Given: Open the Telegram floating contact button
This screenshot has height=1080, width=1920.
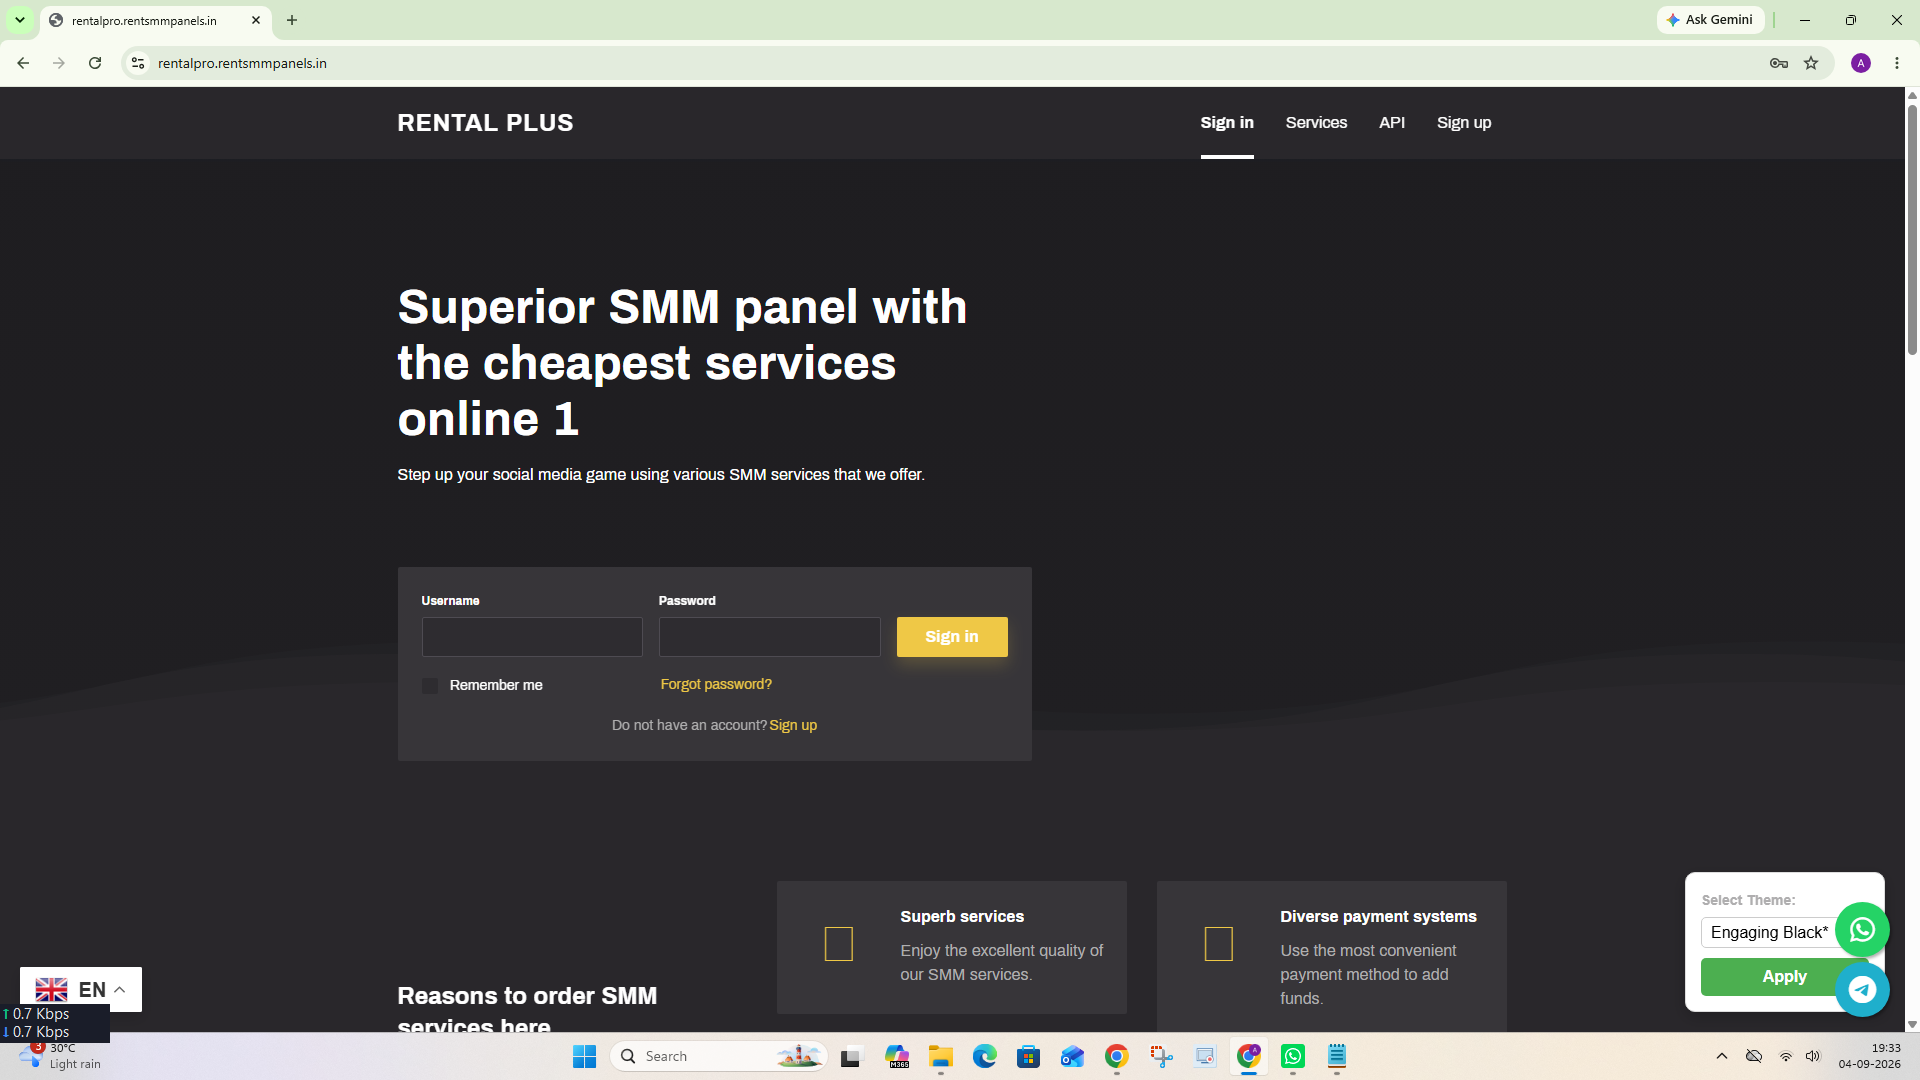Looking at the screenshot, I should click(x=1862, y=990).
